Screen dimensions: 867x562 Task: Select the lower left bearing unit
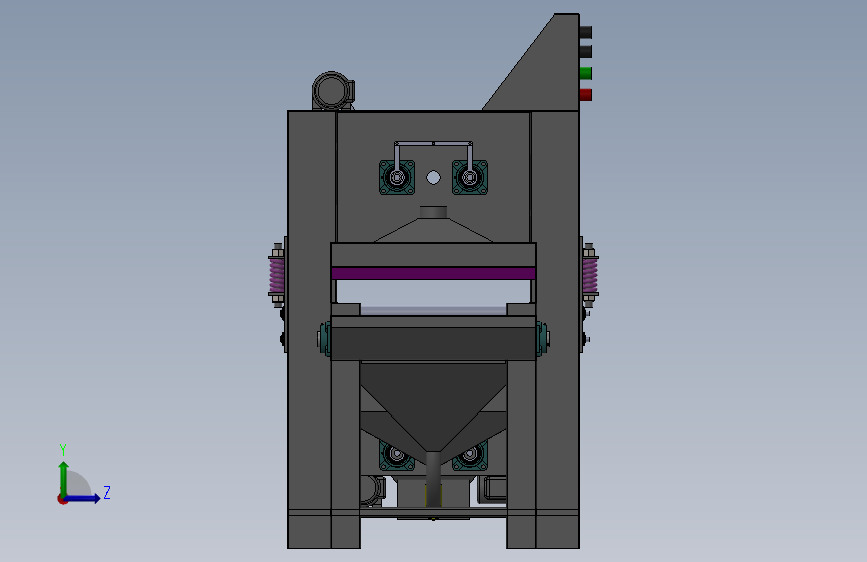(x=394, y=456)
